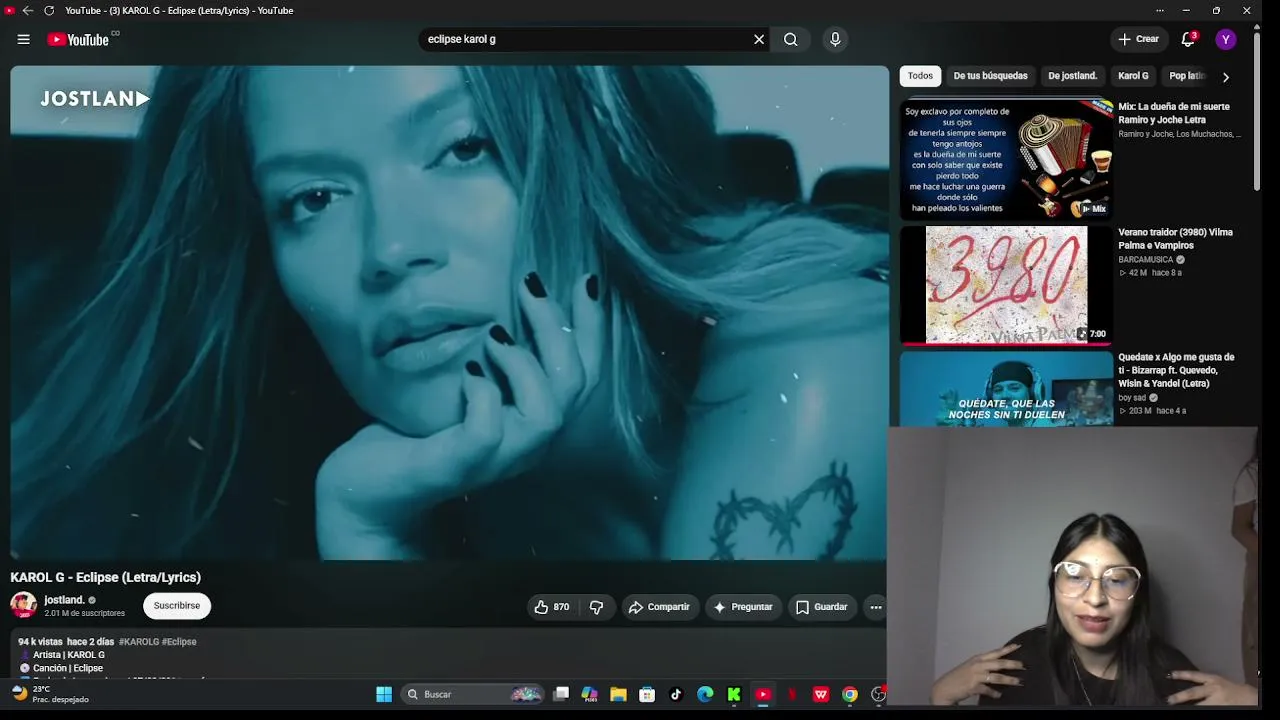Viewport: 1280px width, 720px height.
Task: Dislike the video with the thumbs-down button
Action: pos(597,607)
